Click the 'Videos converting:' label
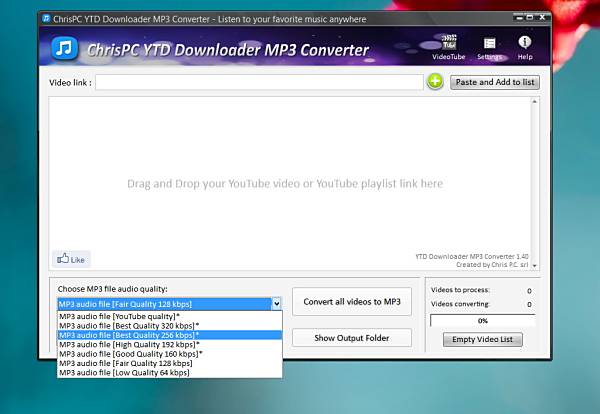 coord(460,304)
